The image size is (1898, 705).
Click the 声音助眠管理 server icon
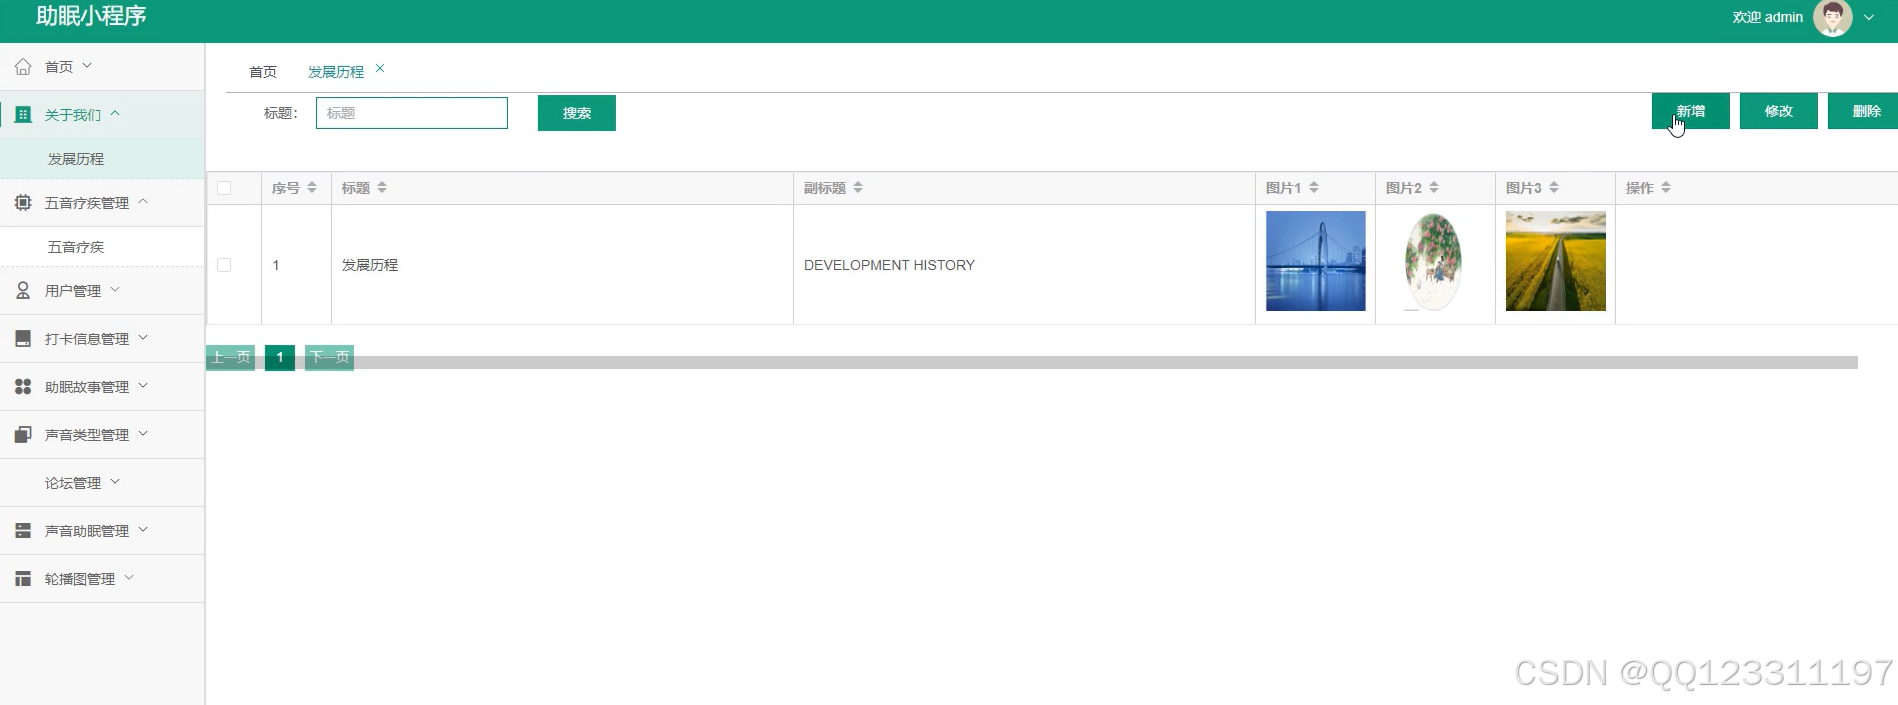point(23,531)
